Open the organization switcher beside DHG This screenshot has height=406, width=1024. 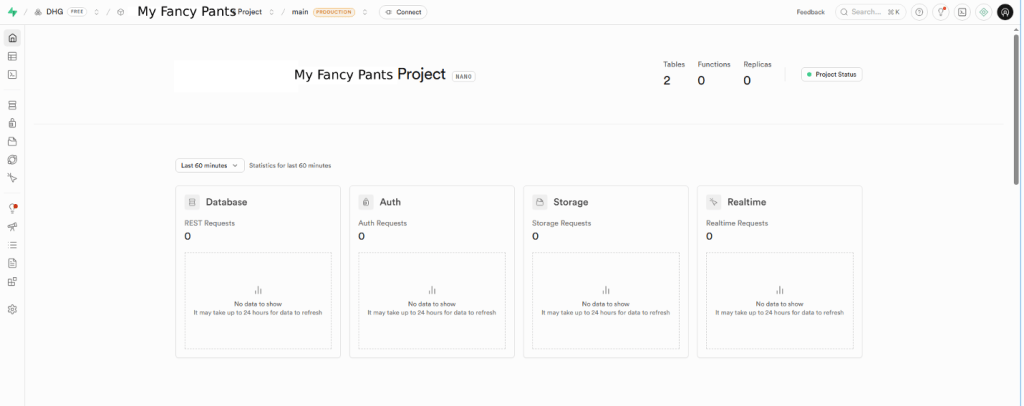pos(97,12)
